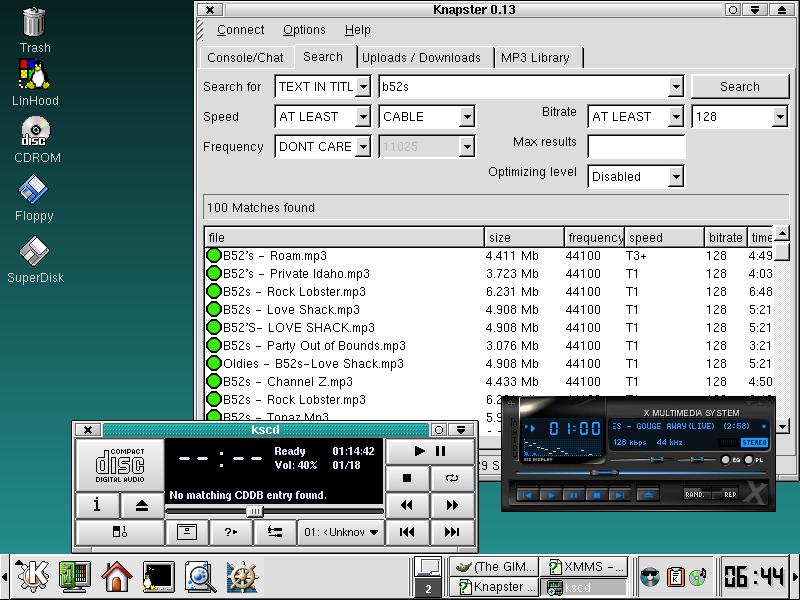Click the Max results input field
This screenshot has width=800, height=600.
pos(636,147)
